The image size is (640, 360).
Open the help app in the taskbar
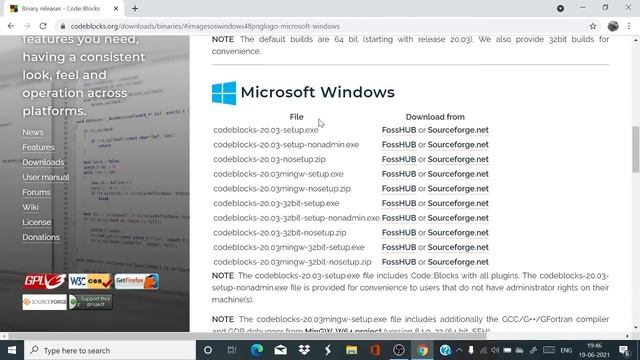445,350
